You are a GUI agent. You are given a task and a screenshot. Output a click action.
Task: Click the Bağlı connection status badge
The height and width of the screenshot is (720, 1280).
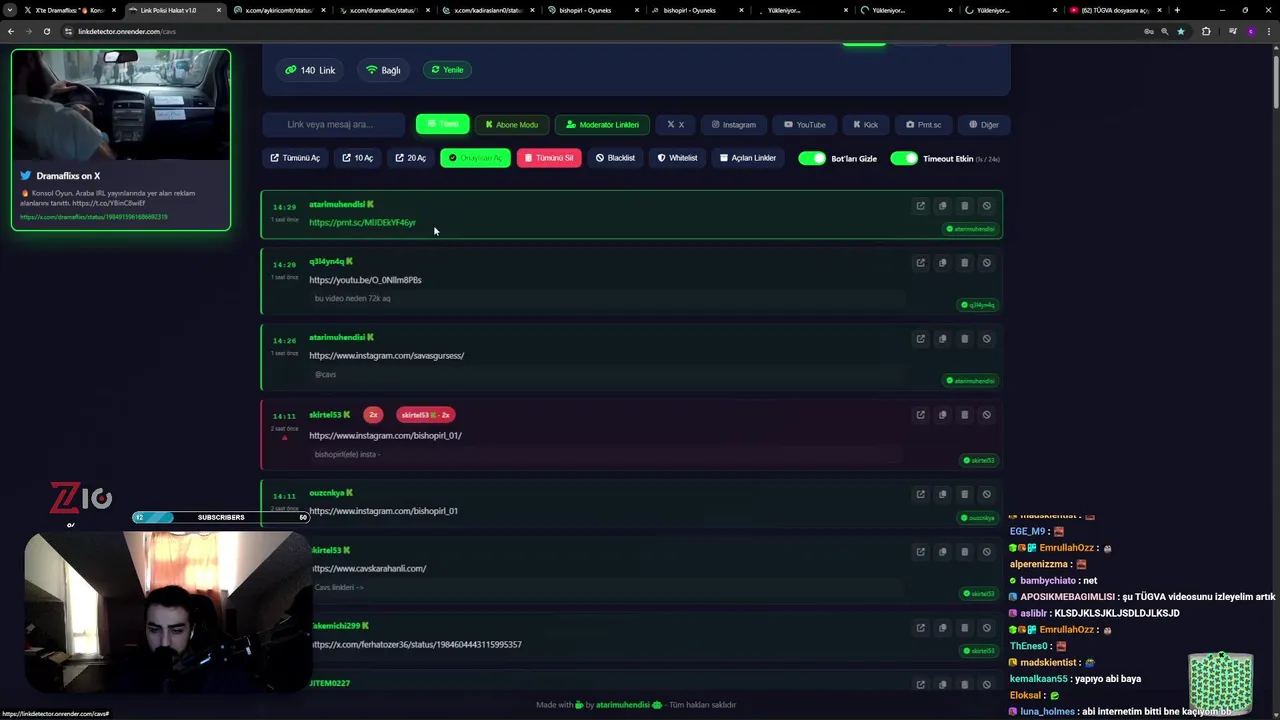[383, 70]
